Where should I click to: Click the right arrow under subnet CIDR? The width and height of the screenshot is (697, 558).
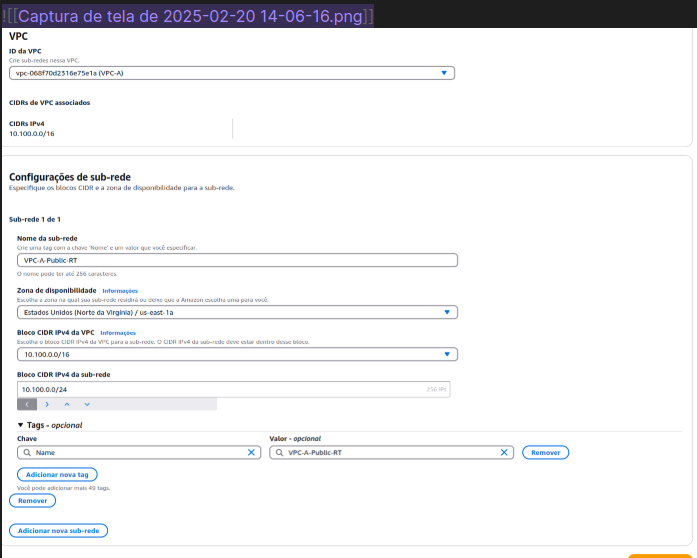click(x=47, y=404)
